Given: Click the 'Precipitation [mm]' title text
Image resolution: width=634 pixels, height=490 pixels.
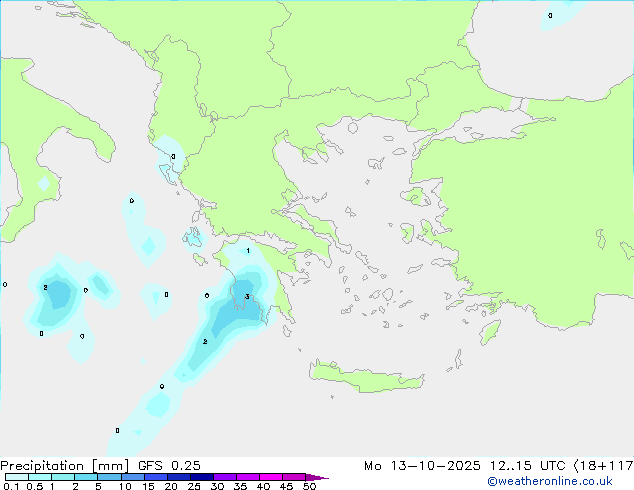Looking at the screenshot, I should (x=65, y=466).
